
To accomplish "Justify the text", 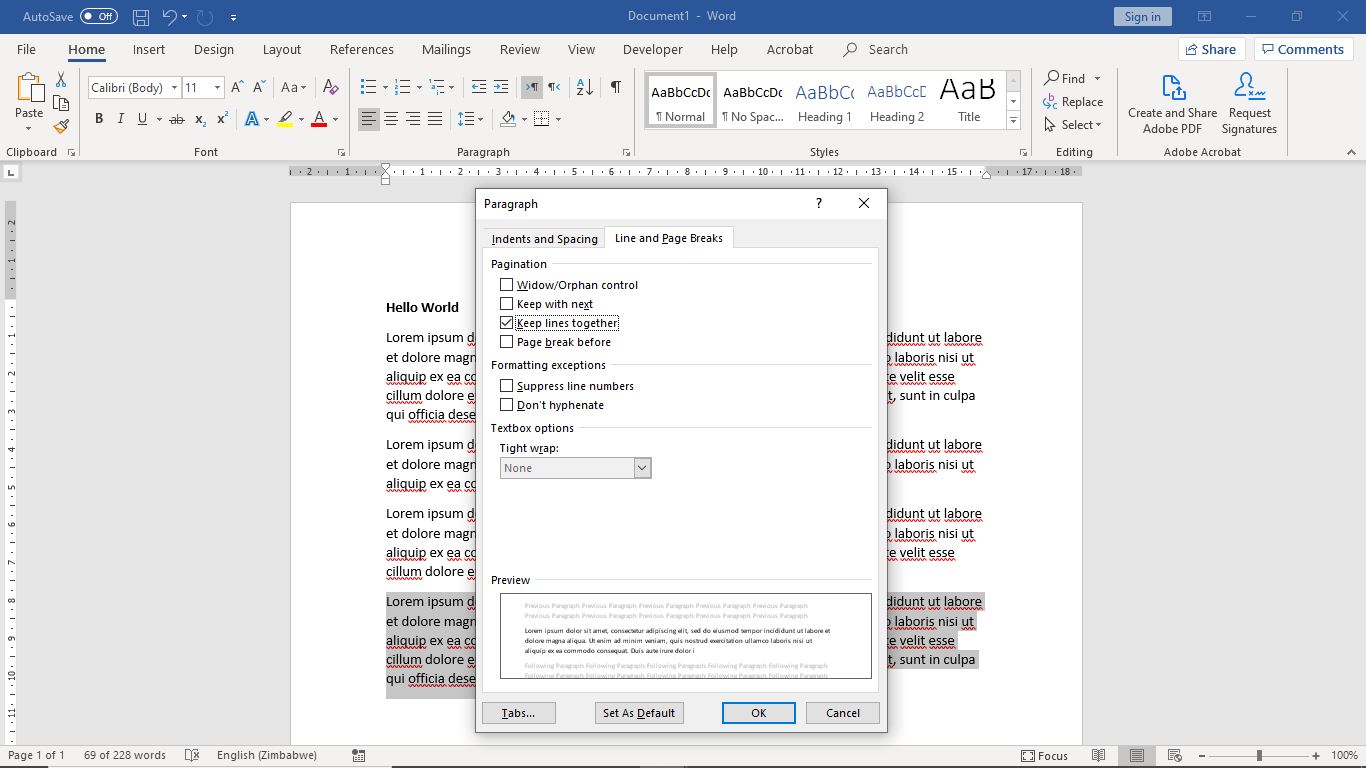I will pos(435,119).
